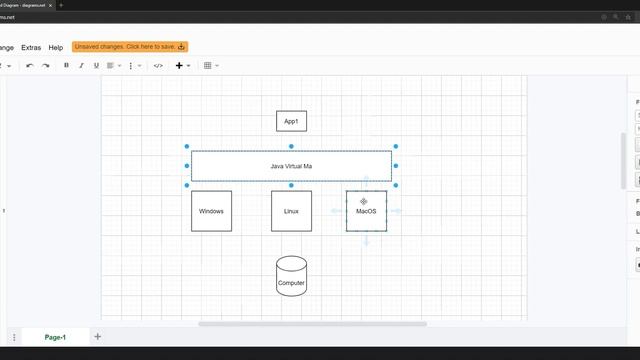Select the Windows box

[x=211, y=211]
